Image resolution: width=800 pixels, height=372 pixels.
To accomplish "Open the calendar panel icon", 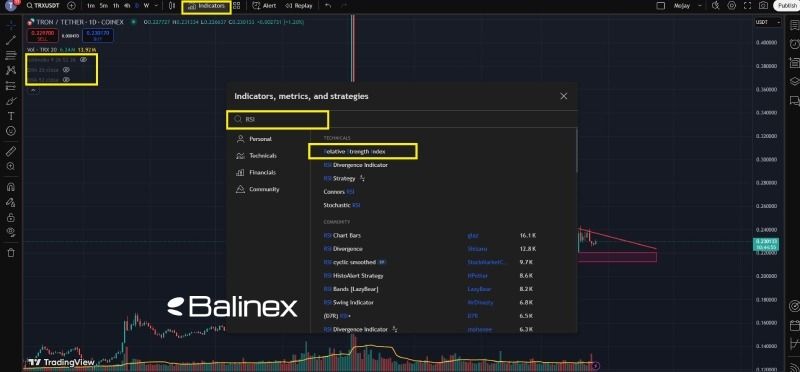I will [794, 326].
